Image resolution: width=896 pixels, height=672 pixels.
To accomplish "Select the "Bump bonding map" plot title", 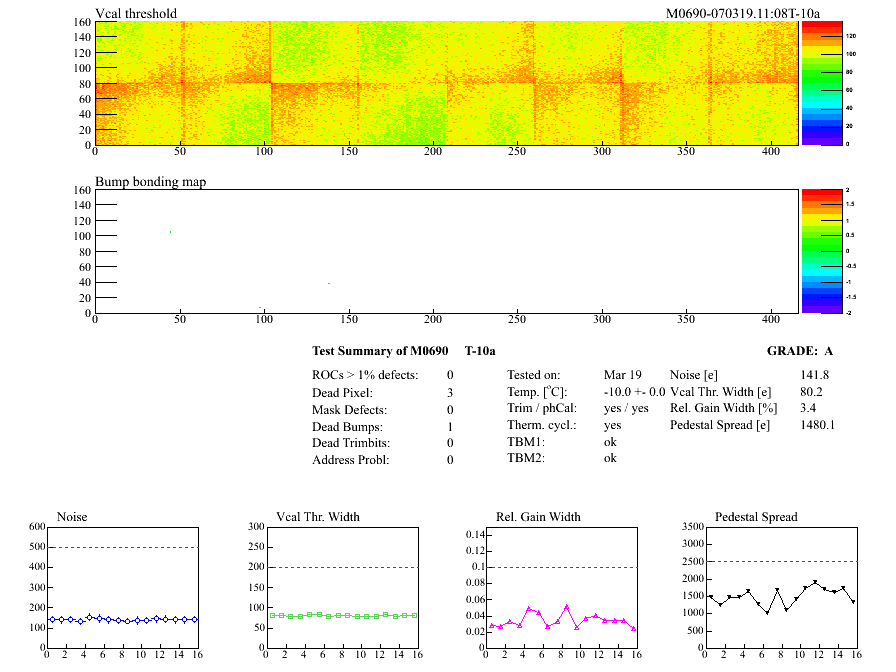I will [x=151, y=182].
